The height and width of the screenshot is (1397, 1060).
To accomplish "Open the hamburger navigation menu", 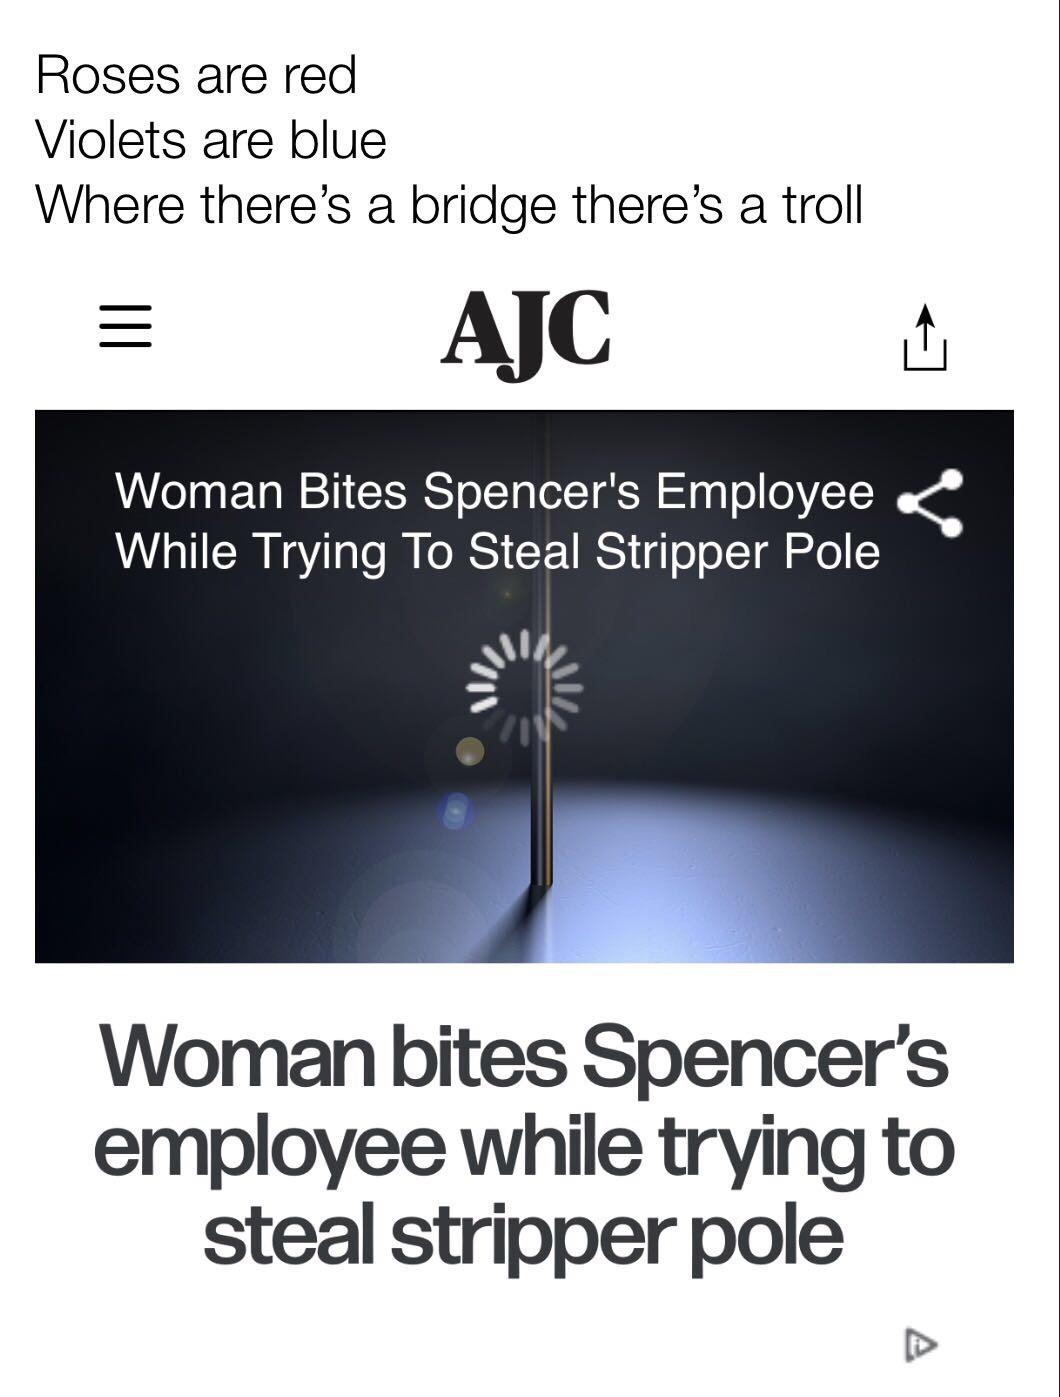I will click(125, 327).
